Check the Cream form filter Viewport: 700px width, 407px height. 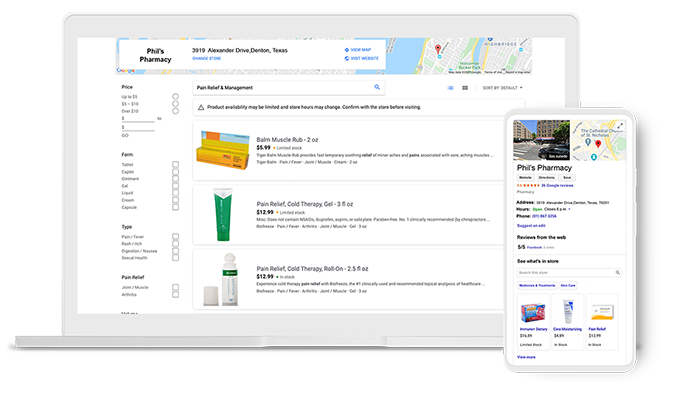(175, 200)
